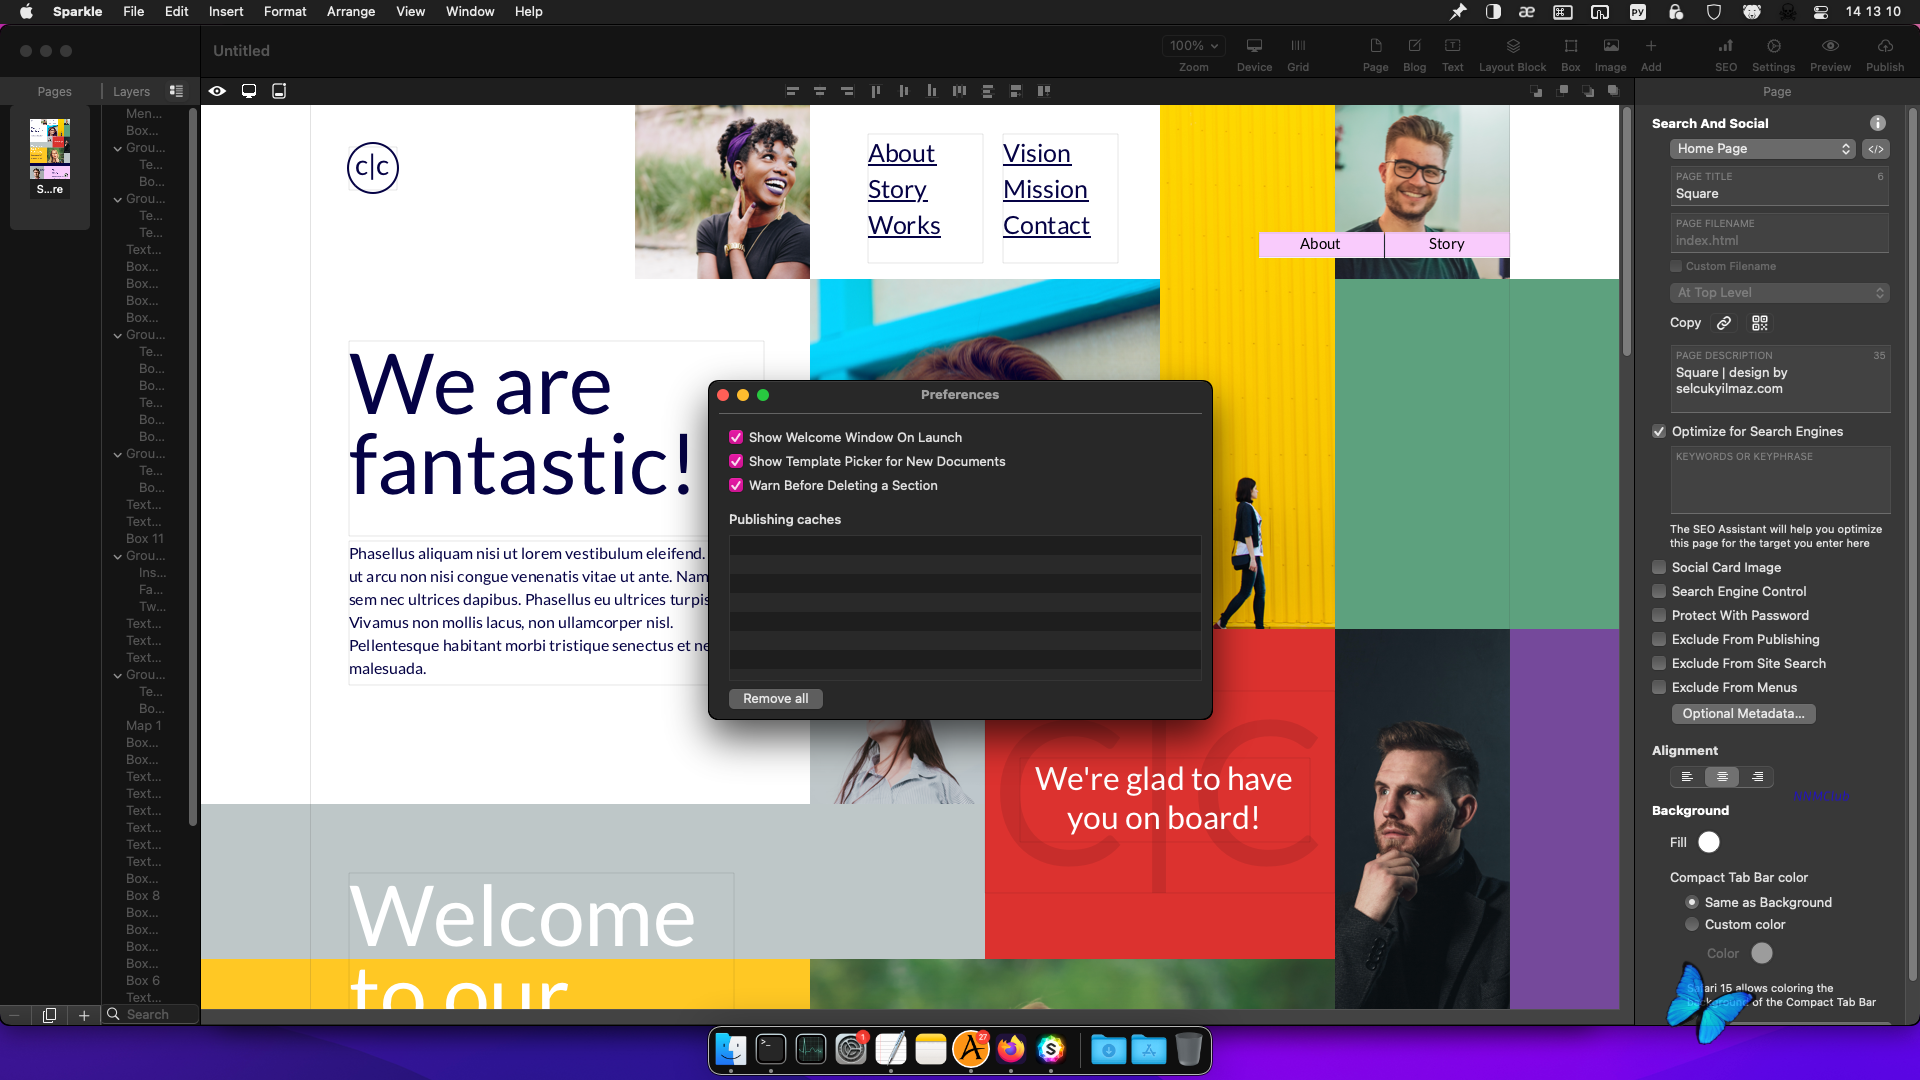The width and height of the screenshot is (1920, 1080).
Task: Open the At Top Level dropdown
Action: 1780,293
